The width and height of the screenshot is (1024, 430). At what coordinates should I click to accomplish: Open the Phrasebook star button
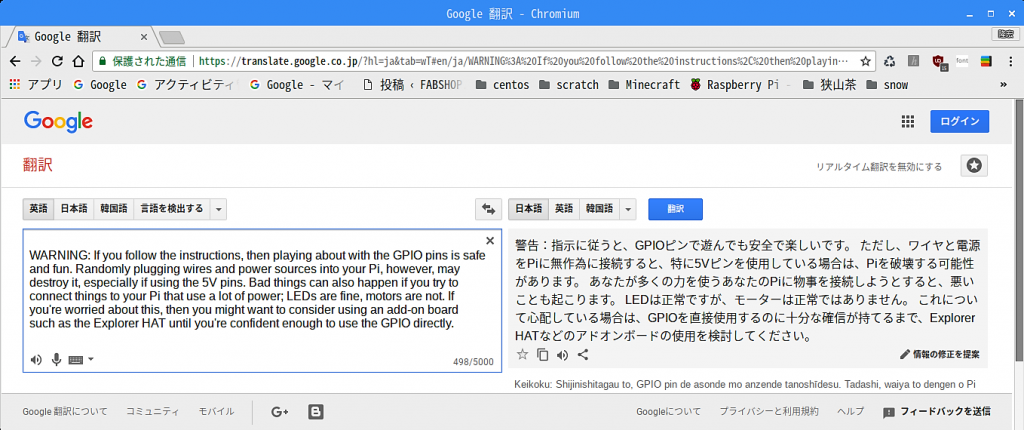coord(974,166)
